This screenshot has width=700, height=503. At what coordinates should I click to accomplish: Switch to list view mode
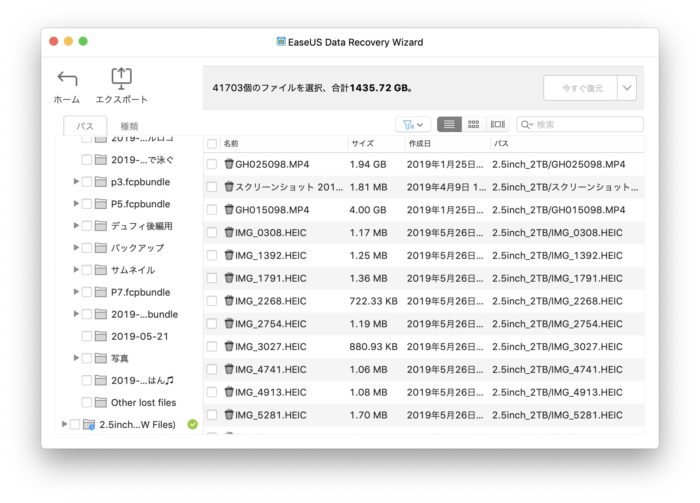coord(449,125)
